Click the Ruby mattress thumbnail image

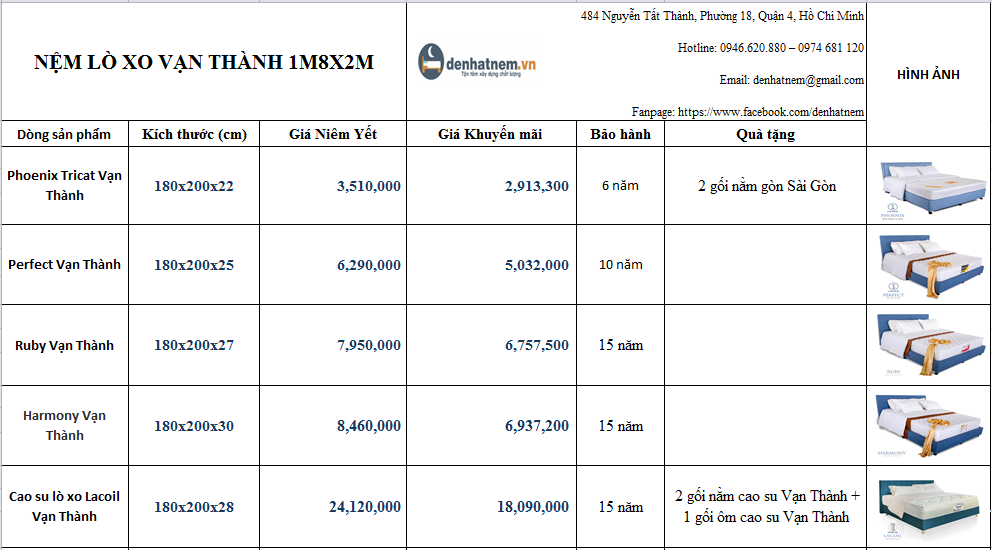pos(931,345)
